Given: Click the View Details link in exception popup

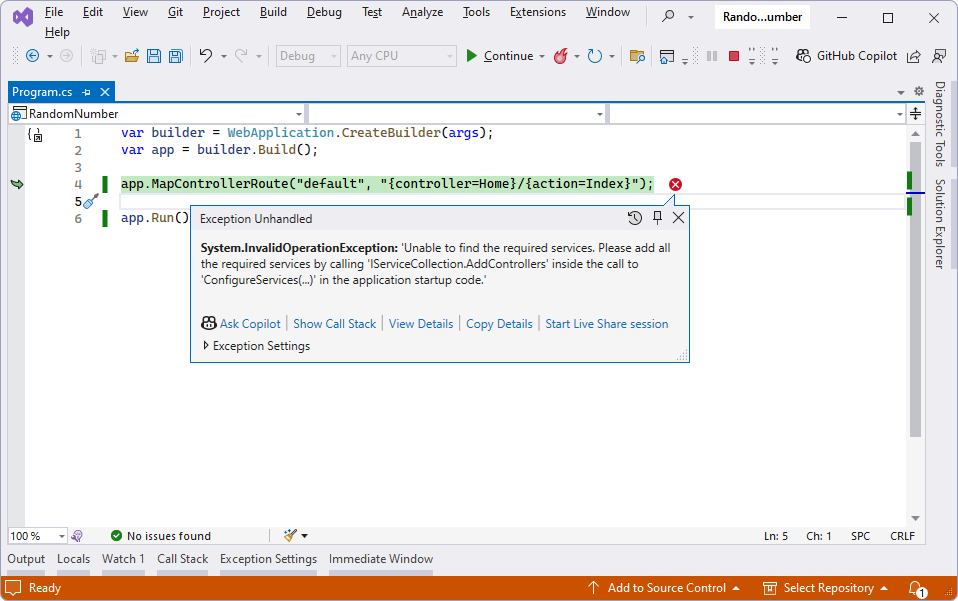Looking at the screenshot, I should 420,323.
